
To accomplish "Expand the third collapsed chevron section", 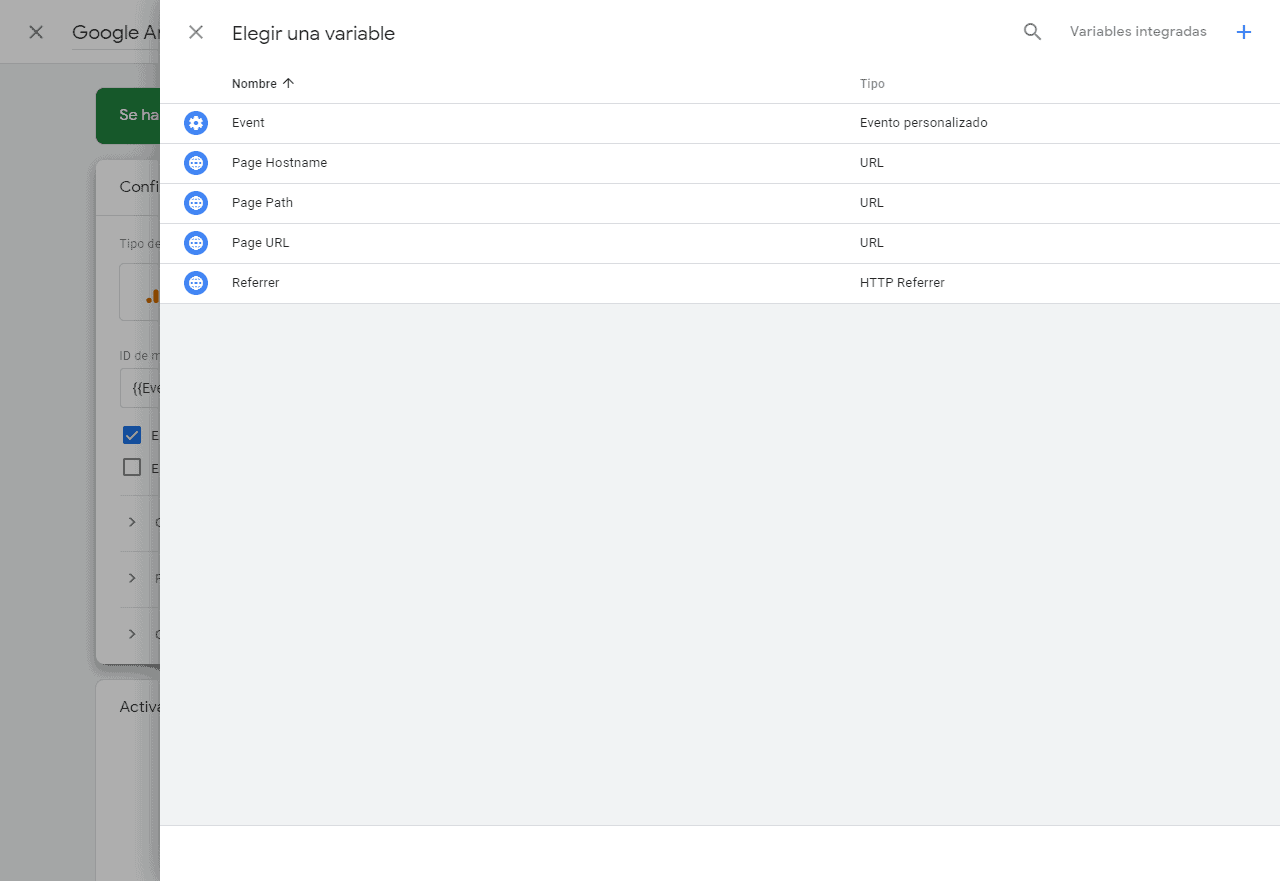I will tap(132, 634).
